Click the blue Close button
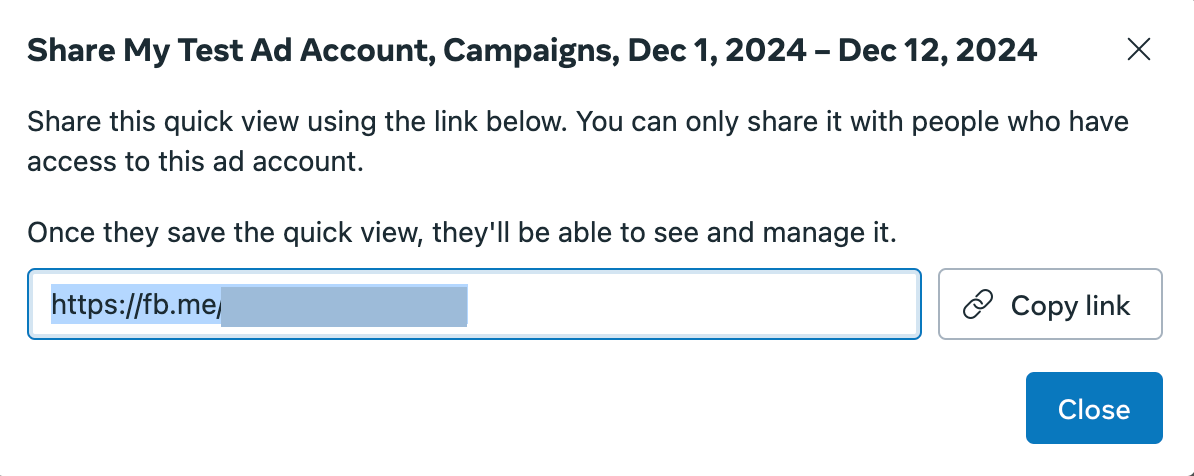The width and height of the screenshot is (1194, 476). click(x=1093, y=408)
